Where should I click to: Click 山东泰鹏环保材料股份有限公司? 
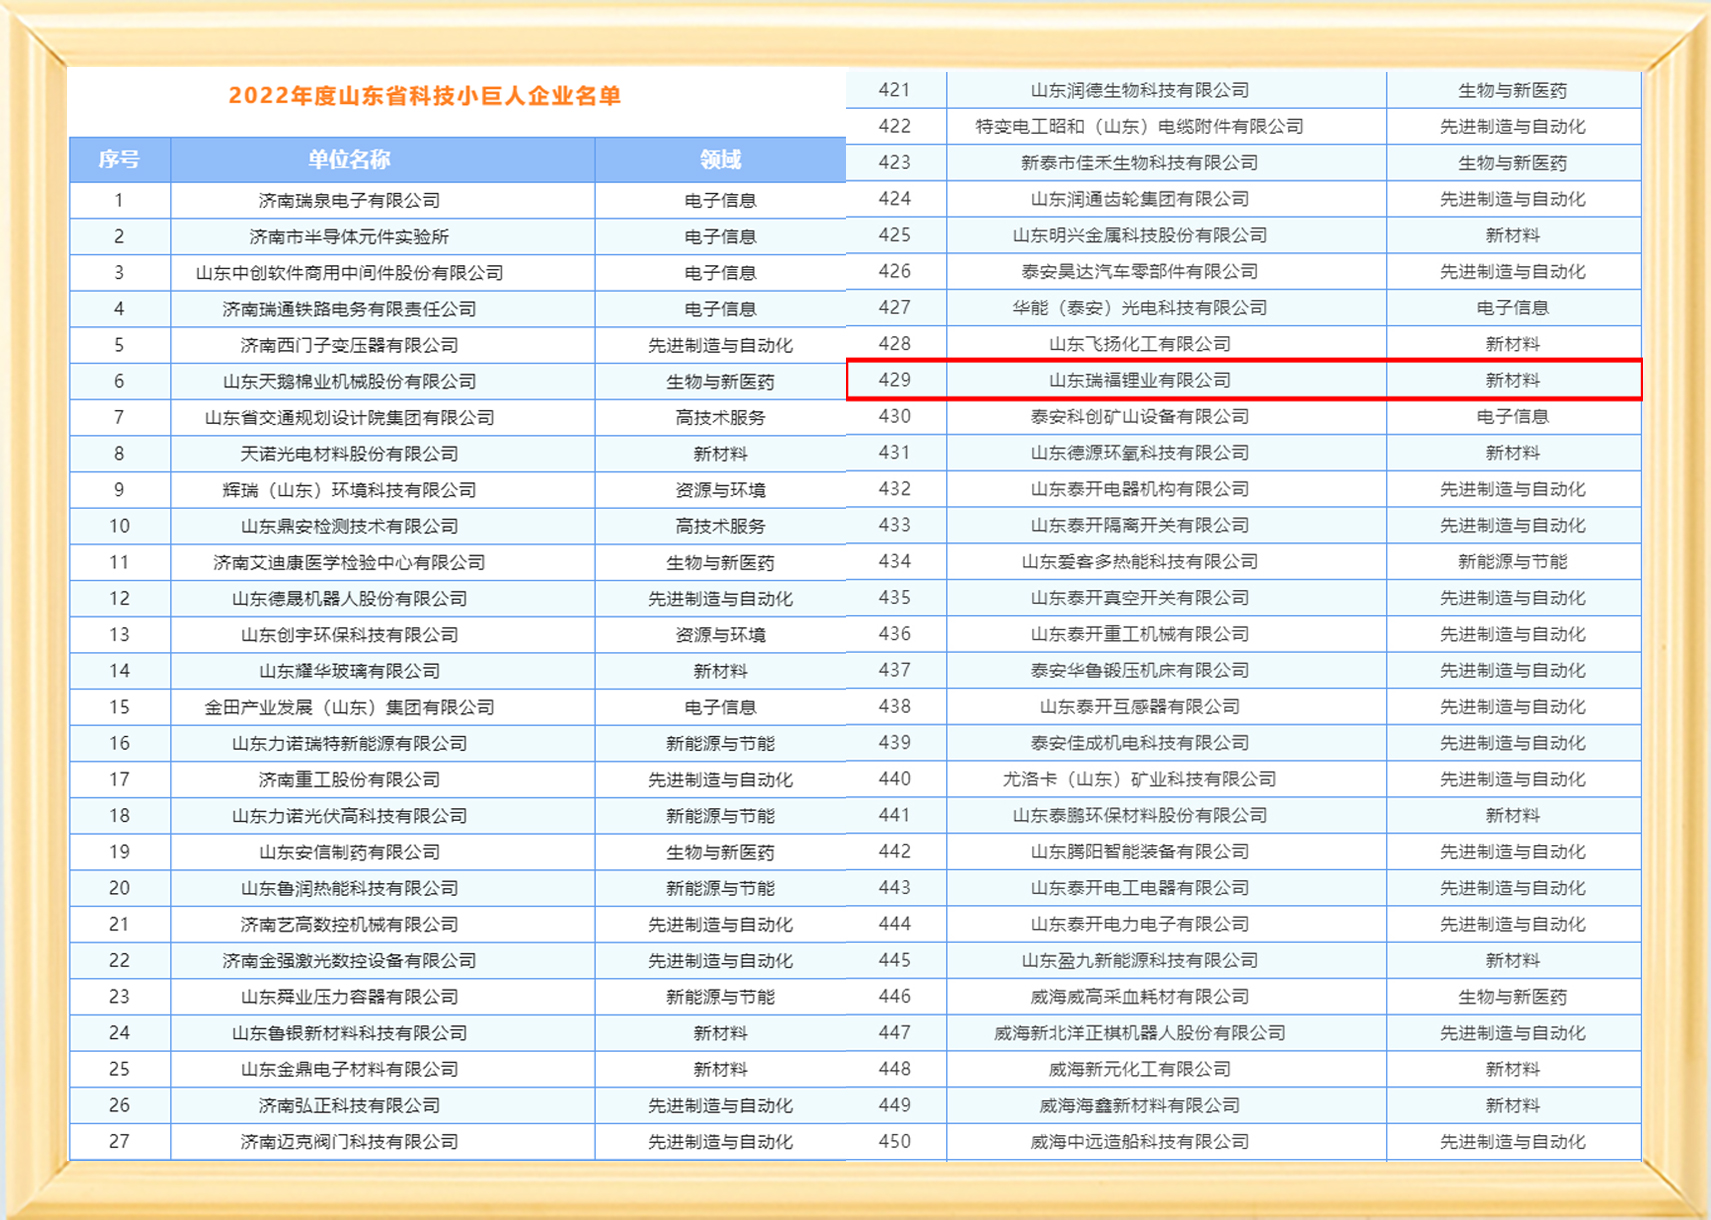(1139, 815)
